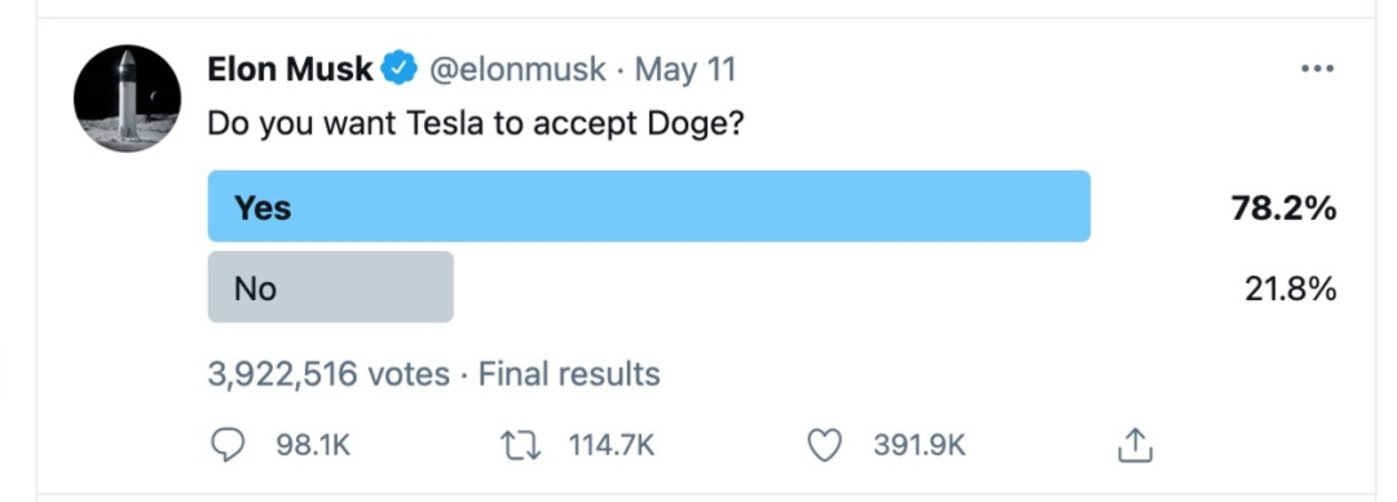This screenshot has width=1397, height=502.
Task: Click the 391.9K likes count
Action: click(x=919, y=446)
